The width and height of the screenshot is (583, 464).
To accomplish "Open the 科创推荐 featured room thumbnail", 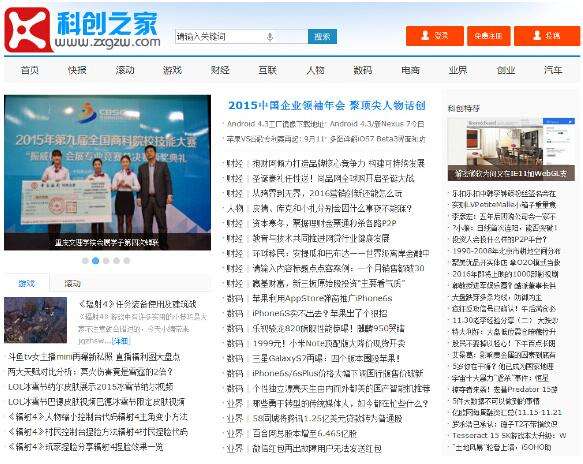I will pos(511,149).
